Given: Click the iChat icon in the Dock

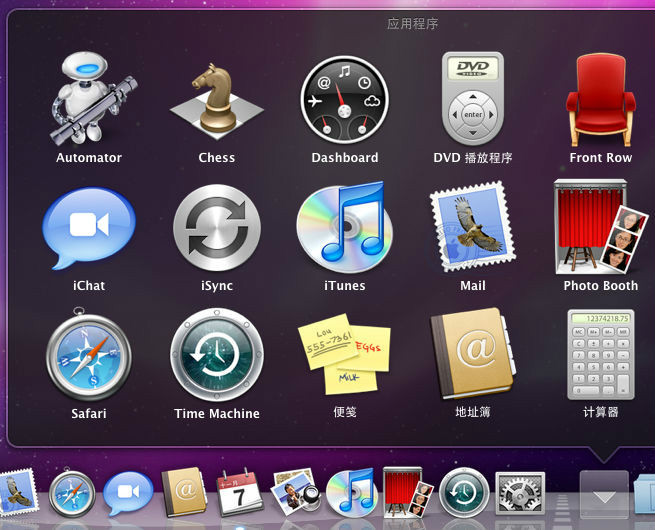Looking at the screenshot, I should 128,493.
